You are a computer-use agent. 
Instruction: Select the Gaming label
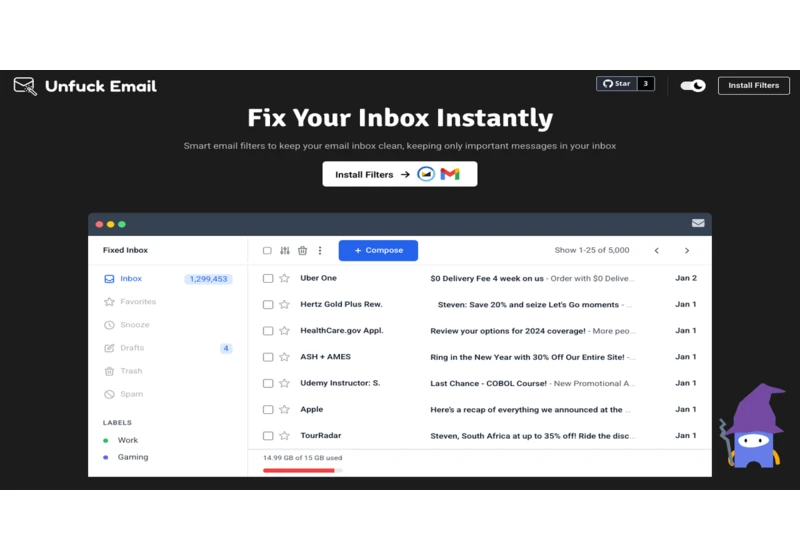click(133, 457)
